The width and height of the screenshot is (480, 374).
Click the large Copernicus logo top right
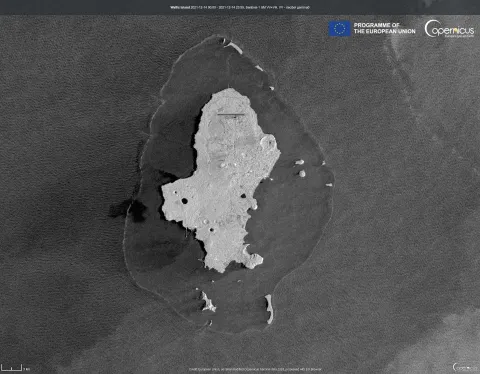tap(449, 29)
